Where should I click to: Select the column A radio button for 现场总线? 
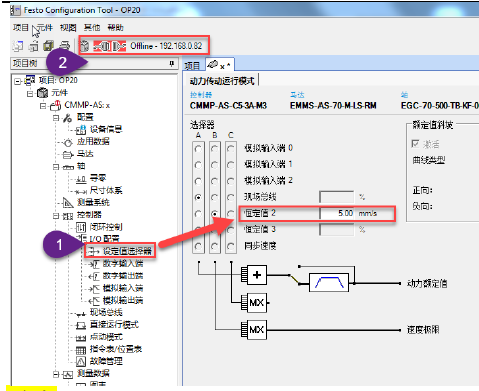point(198,197)
